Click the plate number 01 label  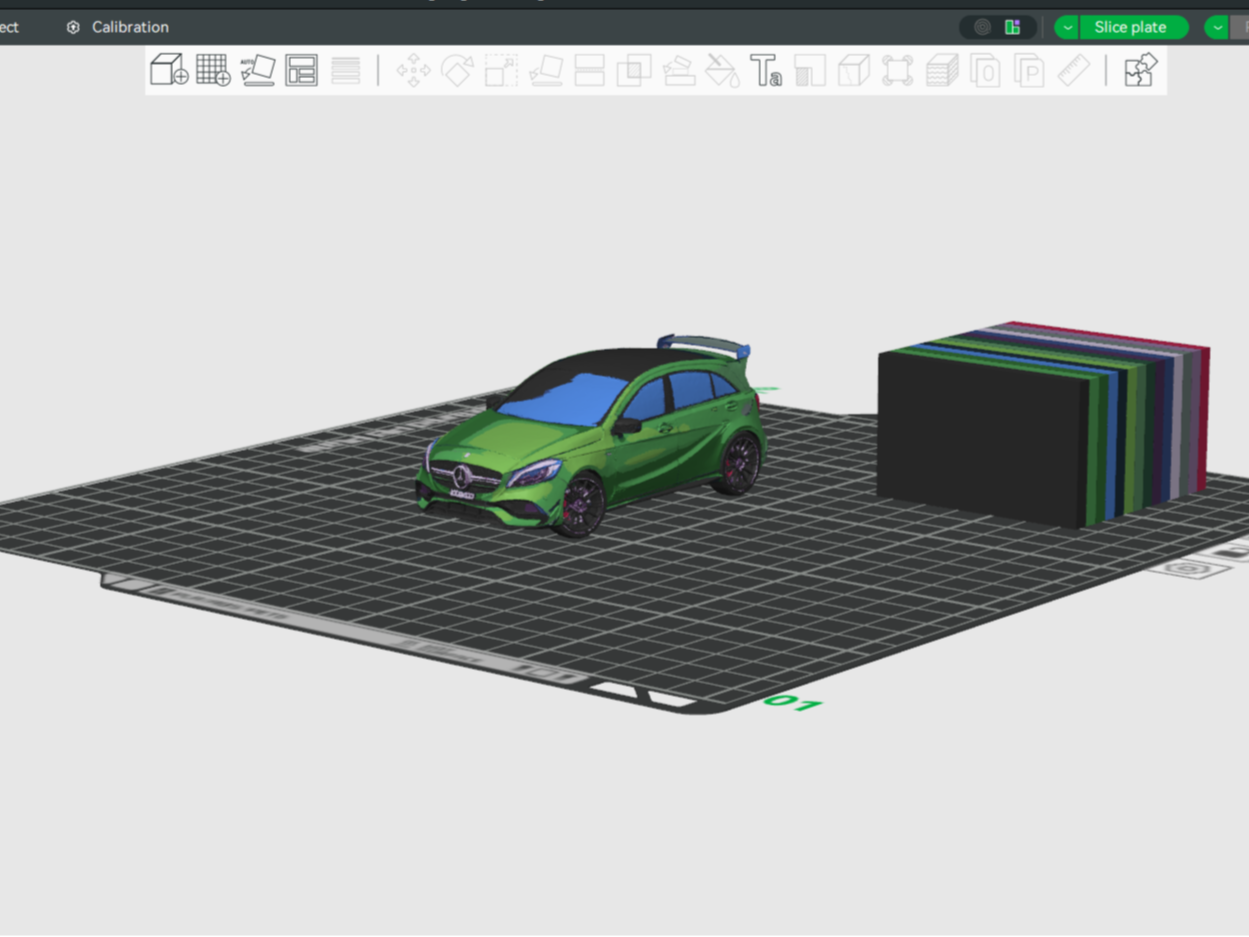(x=793, y=703)
